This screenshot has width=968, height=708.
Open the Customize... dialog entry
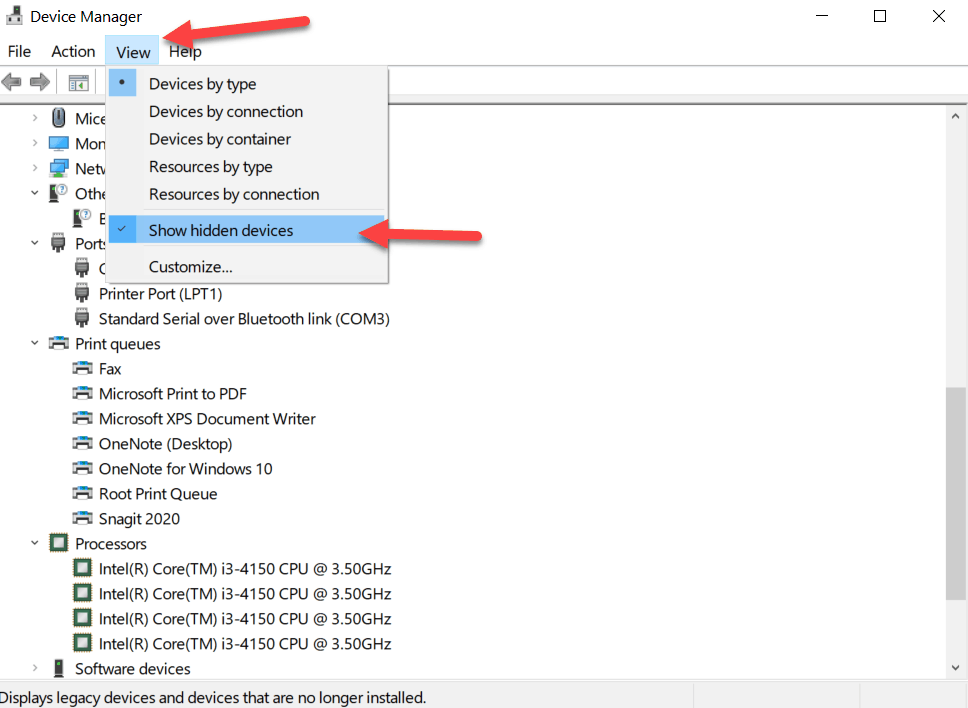click(x=190, y=267)
